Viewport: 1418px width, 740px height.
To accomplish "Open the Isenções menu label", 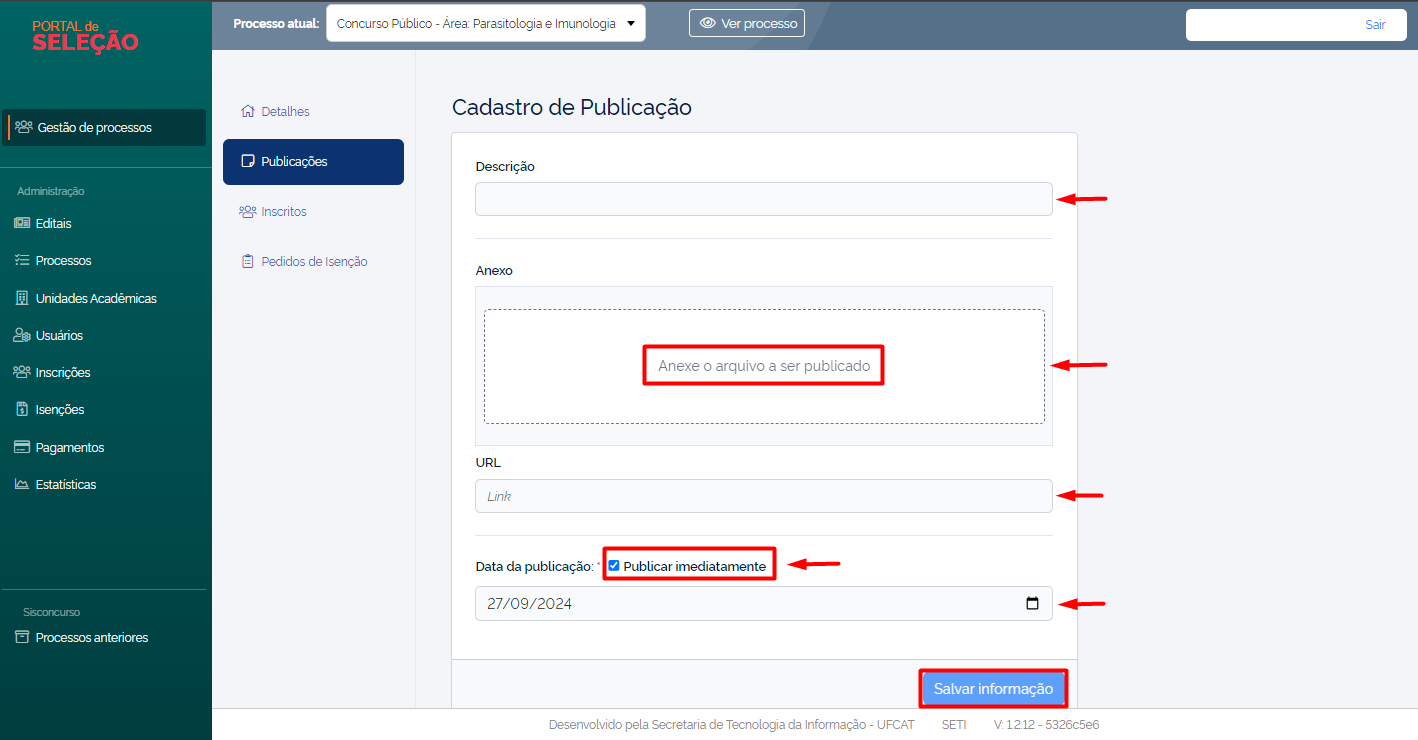I will [x=60, y=409].
